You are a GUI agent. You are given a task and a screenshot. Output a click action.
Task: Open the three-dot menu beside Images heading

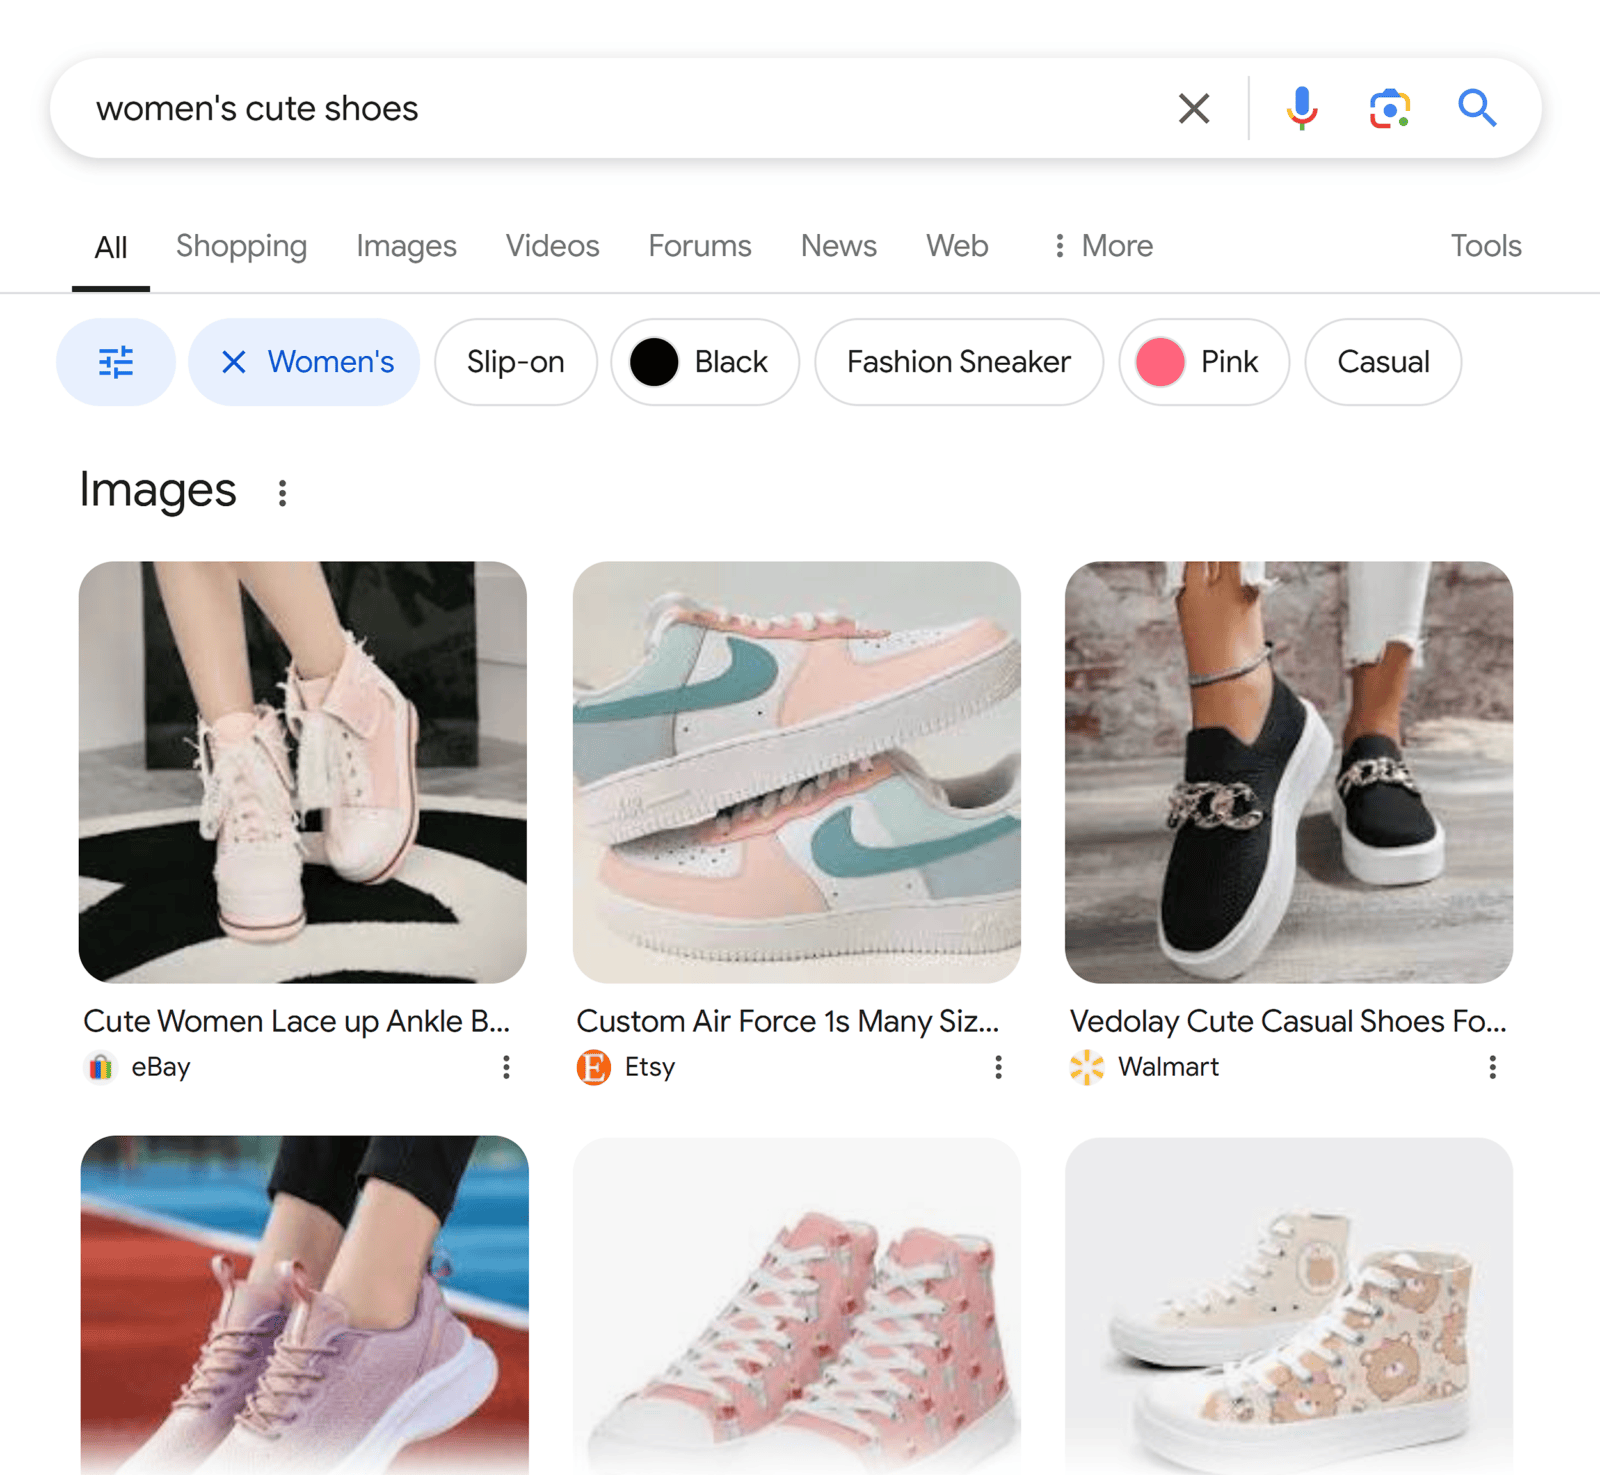click(x=282, y=491)
